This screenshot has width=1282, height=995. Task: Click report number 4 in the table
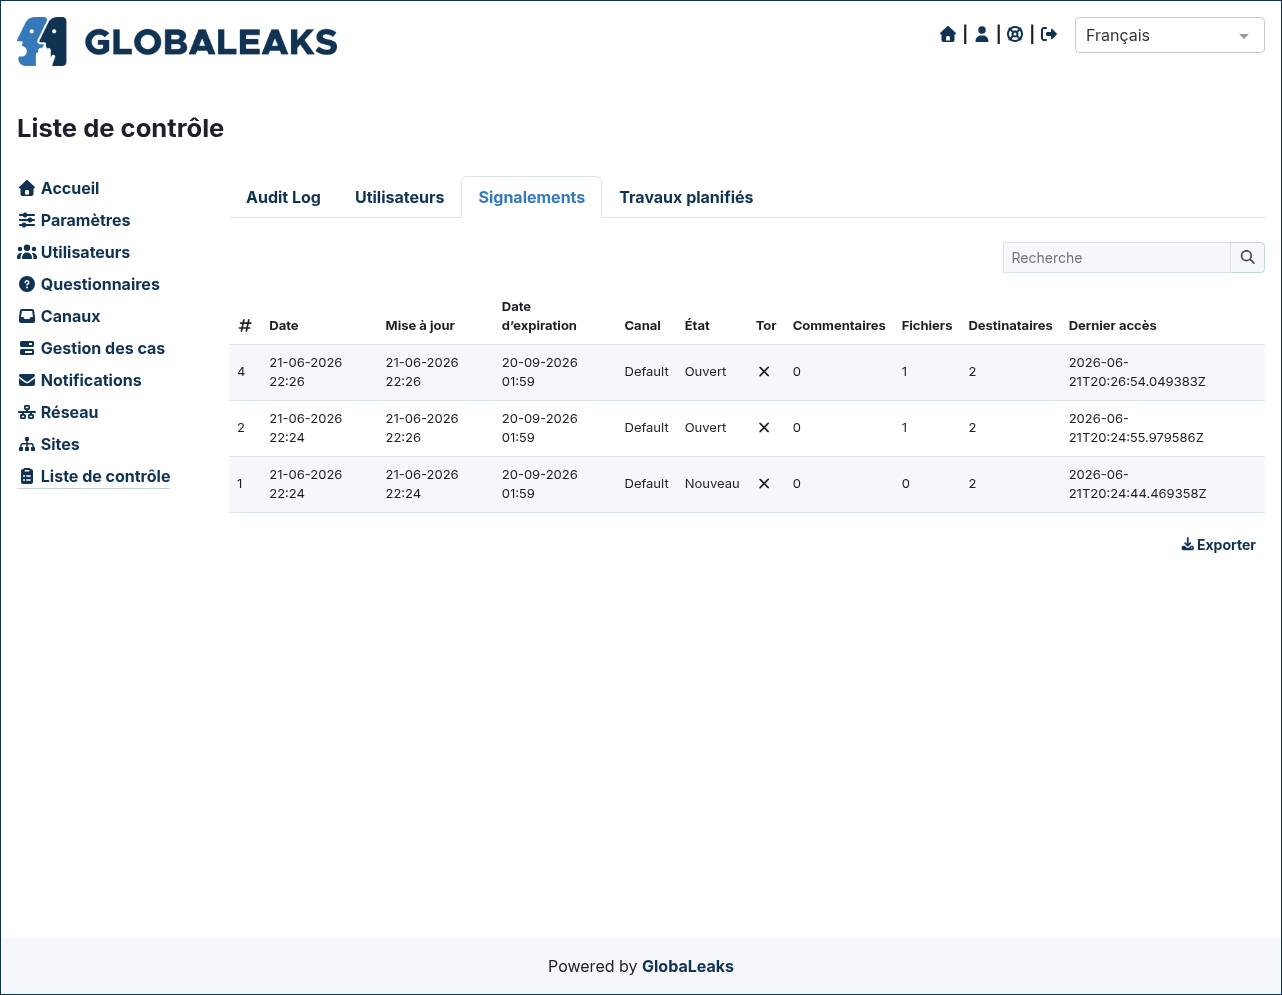241,371
